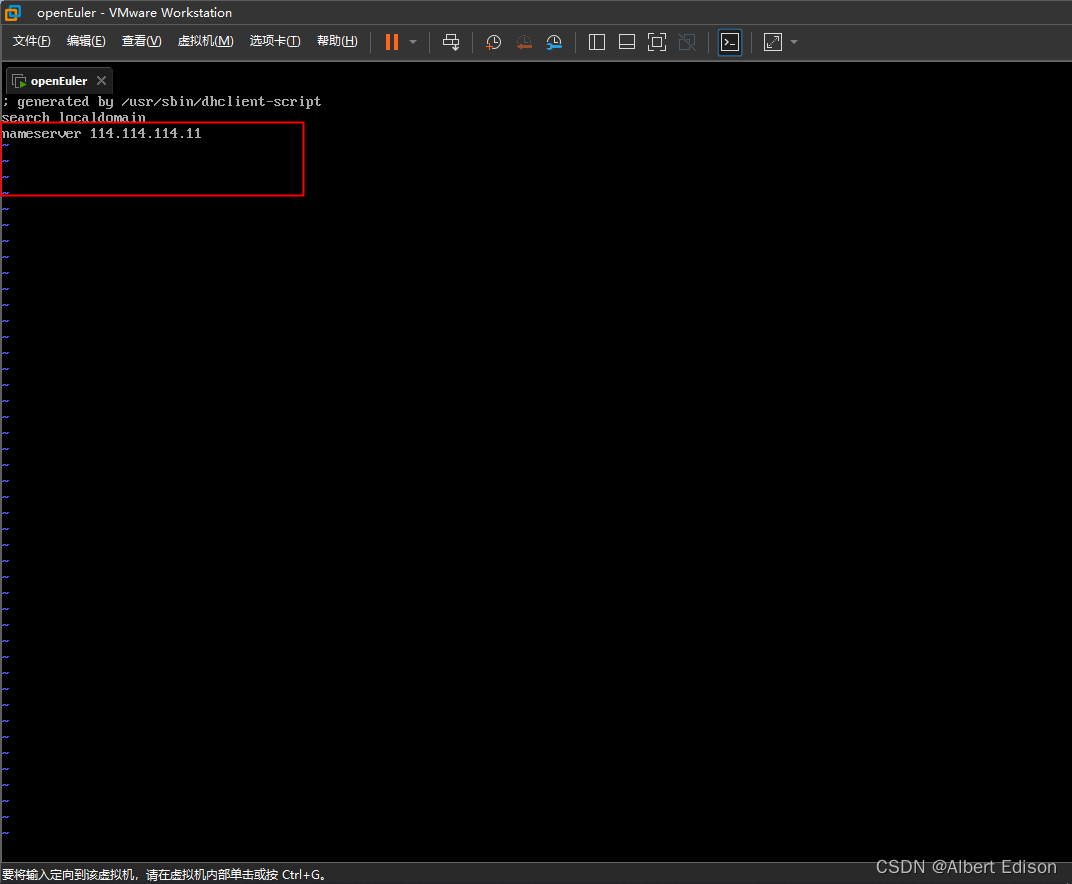This screenshot has width=1072, height=884.
Task: Revert the VM to its snapshot
Action: coord(523,41)
